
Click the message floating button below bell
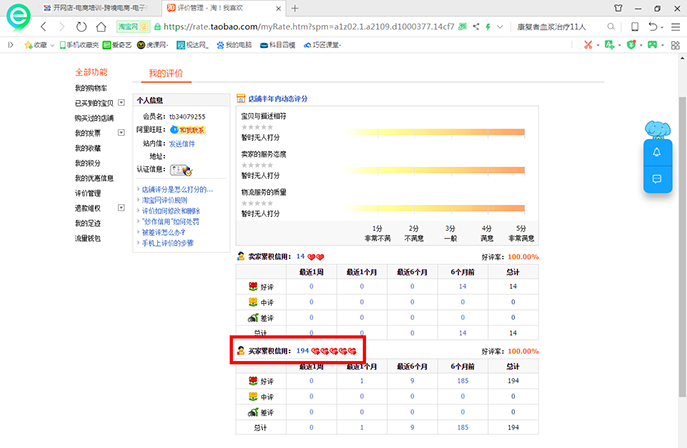click(656, 179)
